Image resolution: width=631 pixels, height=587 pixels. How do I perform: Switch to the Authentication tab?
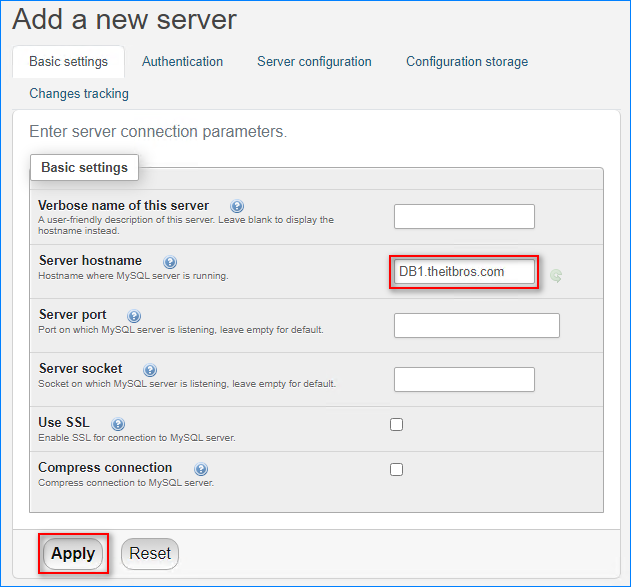pyautogui.click(x=182, y=62)
